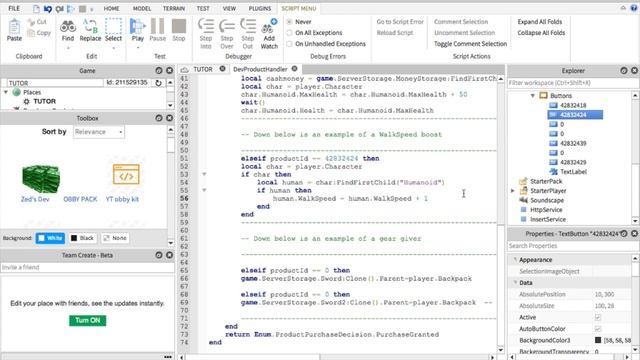The width and height of the screenshot is (640, 360).
Task: Close the DevProductHandler script tab
Action: (294, 69)
